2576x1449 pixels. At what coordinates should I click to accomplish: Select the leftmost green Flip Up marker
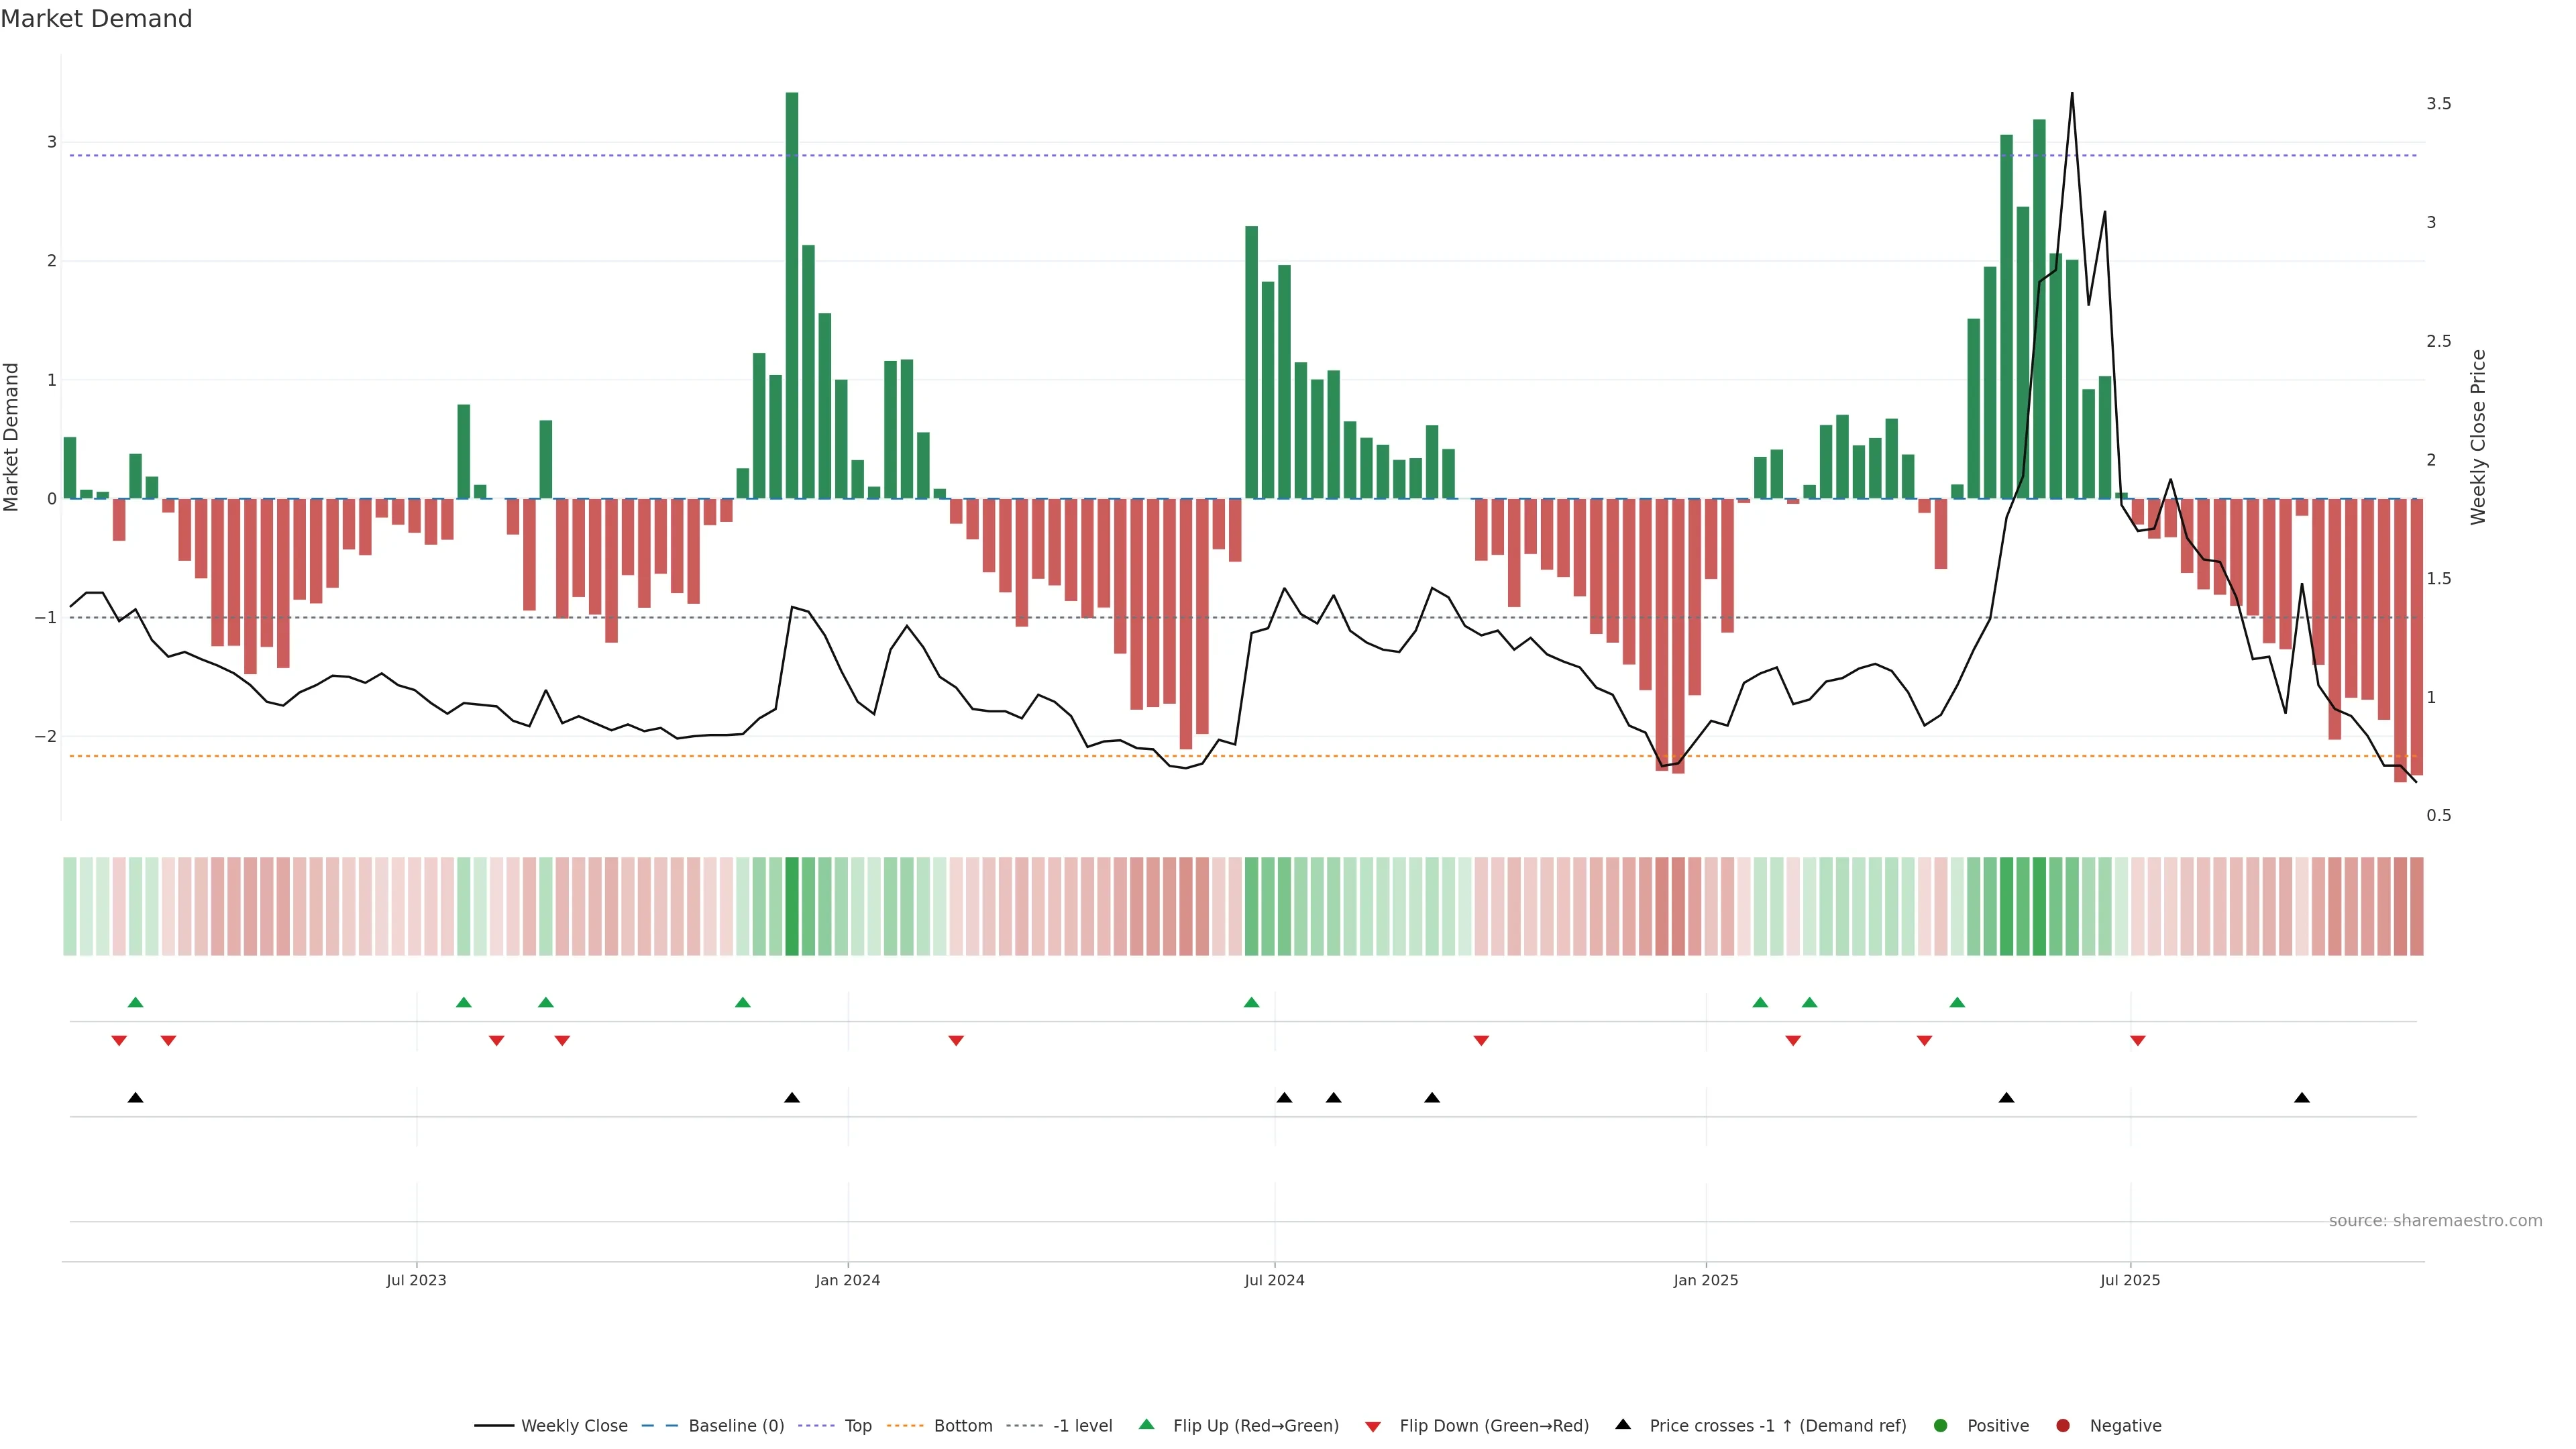[136, 1002]
